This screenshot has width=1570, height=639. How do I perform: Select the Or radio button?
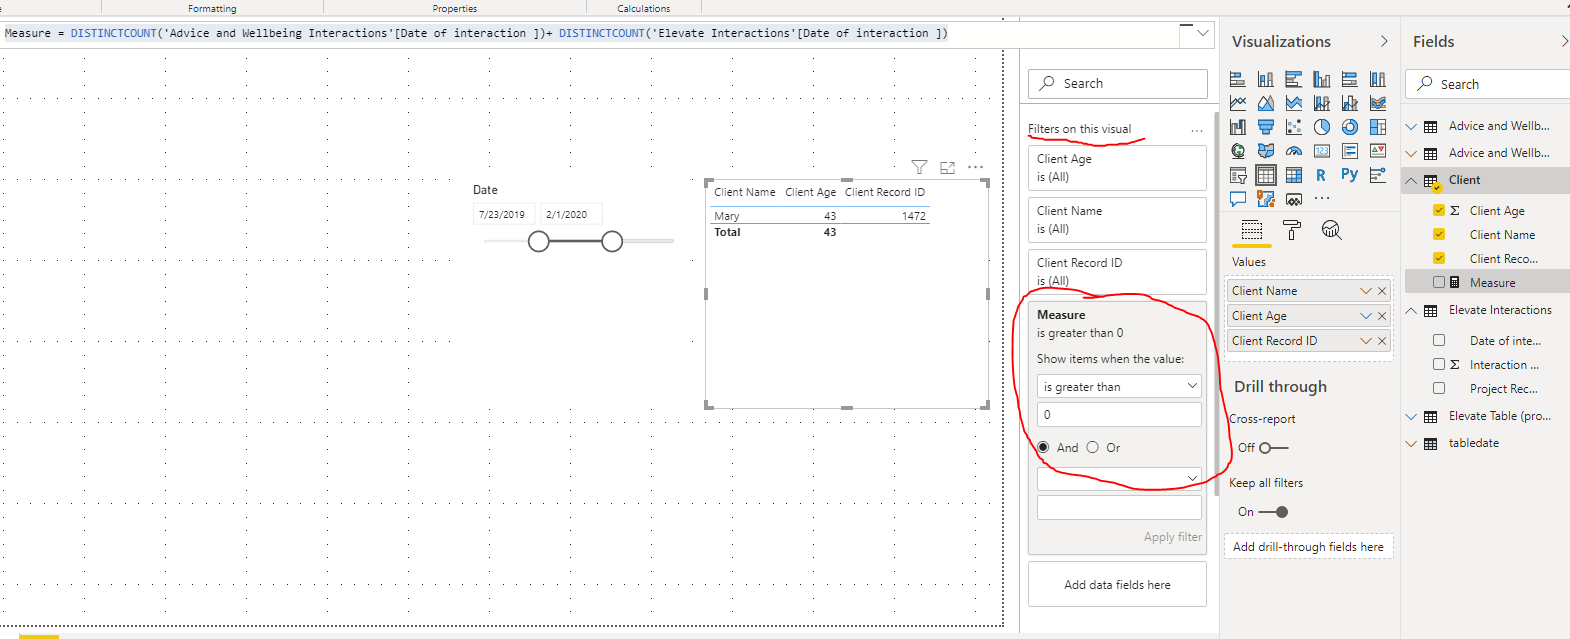pos(1092,447)
